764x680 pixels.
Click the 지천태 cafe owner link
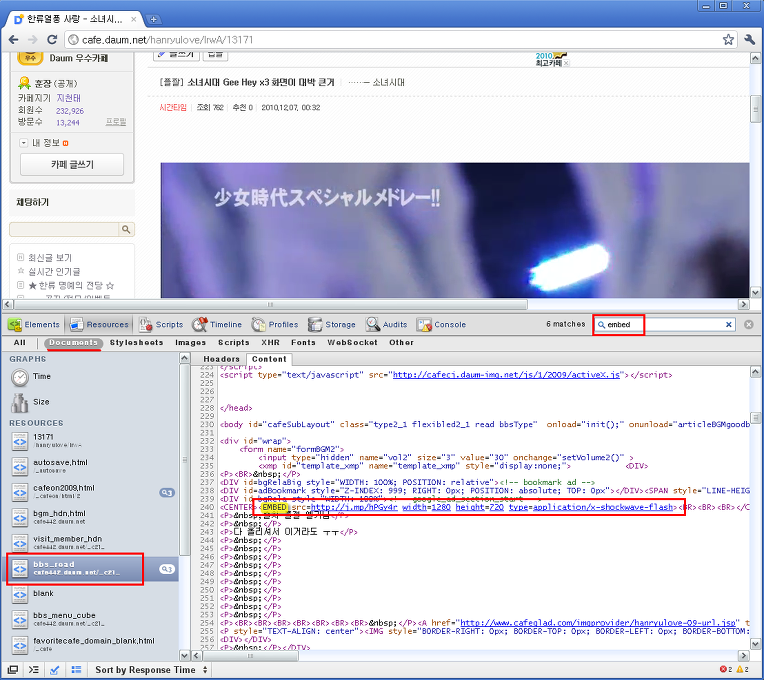tap(69, 98)
